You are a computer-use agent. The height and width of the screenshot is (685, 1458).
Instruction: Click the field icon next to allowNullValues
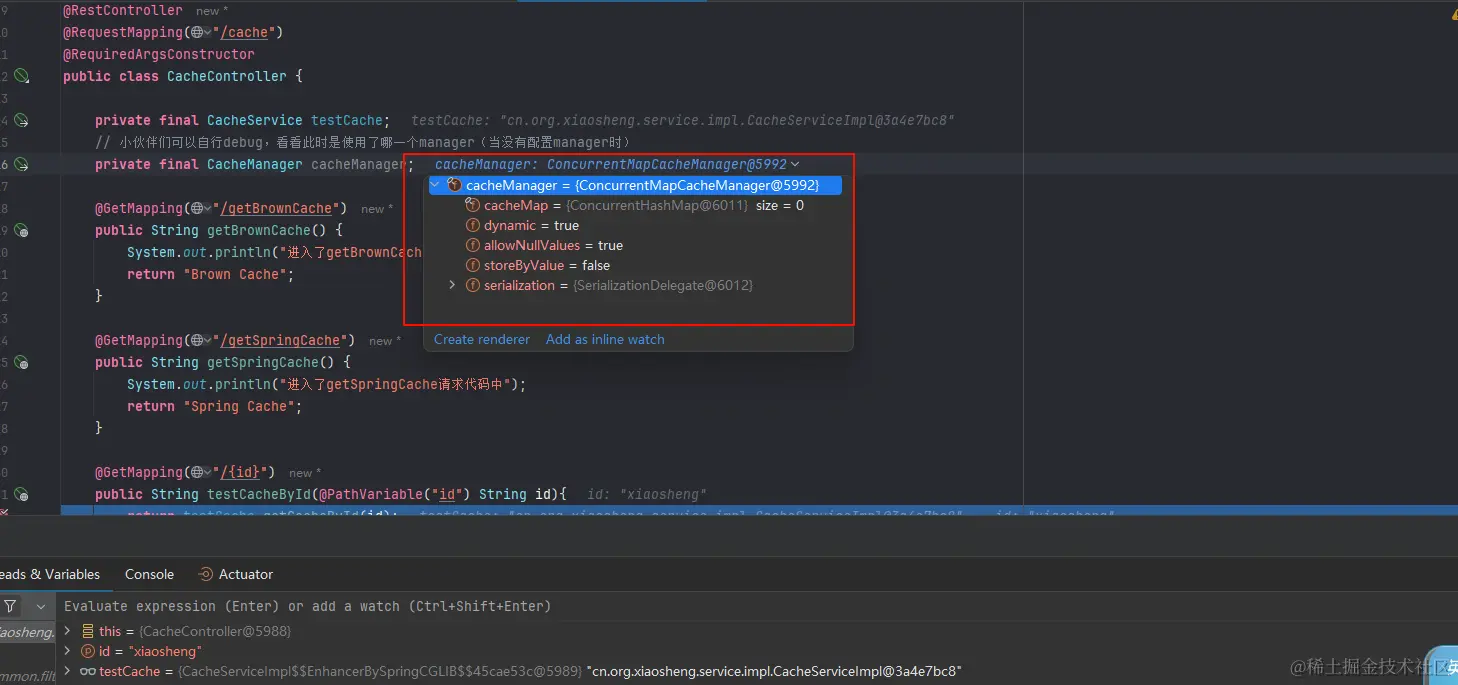coord(473,245)
